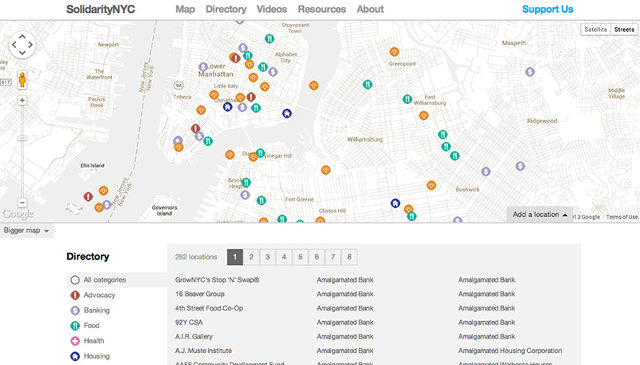Open the Directory navigation item
The width and height of the screenshot is (640, 365).
[x=226, y=9]
